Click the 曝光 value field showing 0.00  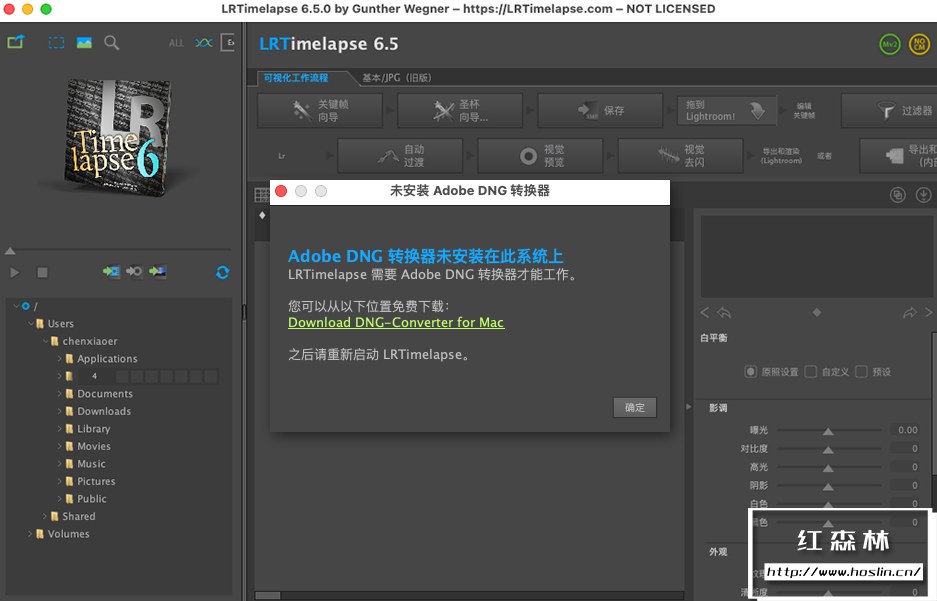[x=907, y=430]
